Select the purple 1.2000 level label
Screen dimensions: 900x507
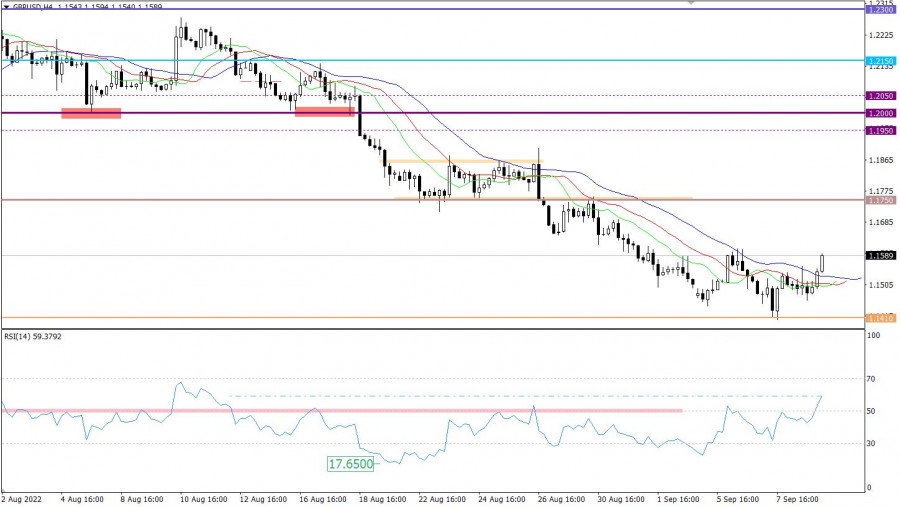tap(881, 113)
